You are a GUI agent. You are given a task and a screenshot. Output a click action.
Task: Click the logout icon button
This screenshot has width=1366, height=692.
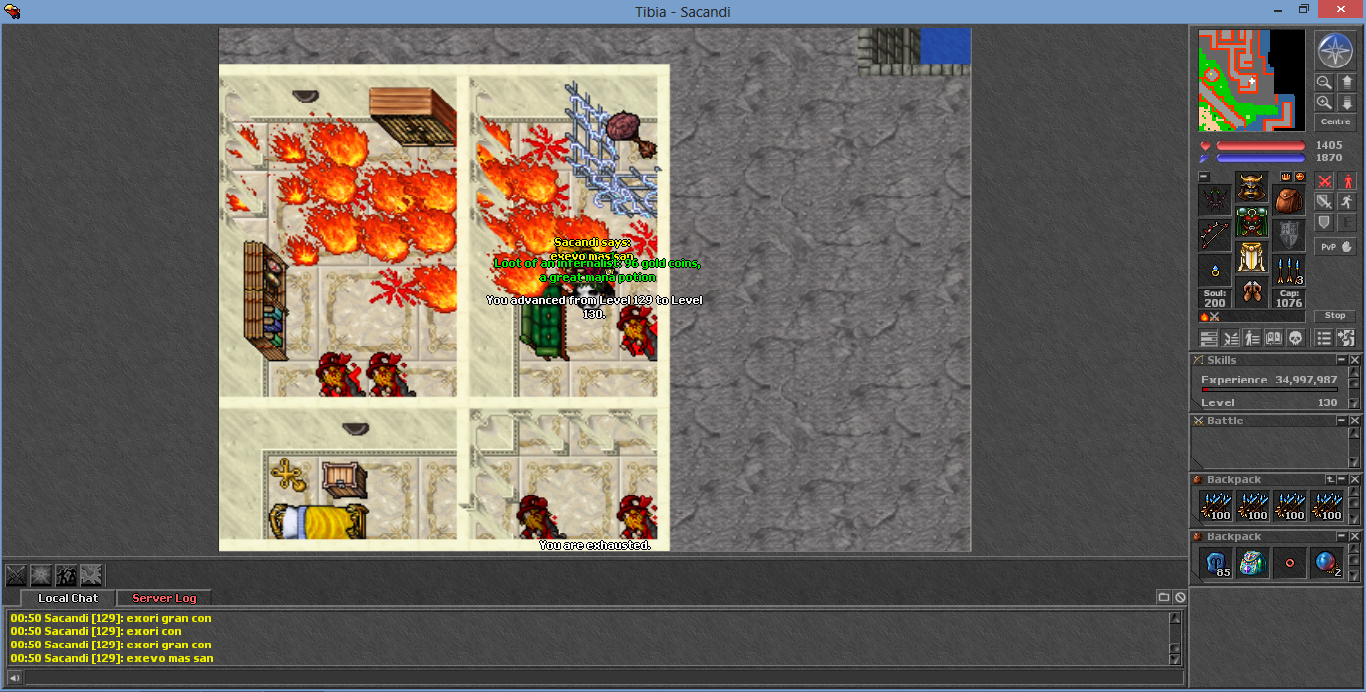click(1346, 337)
